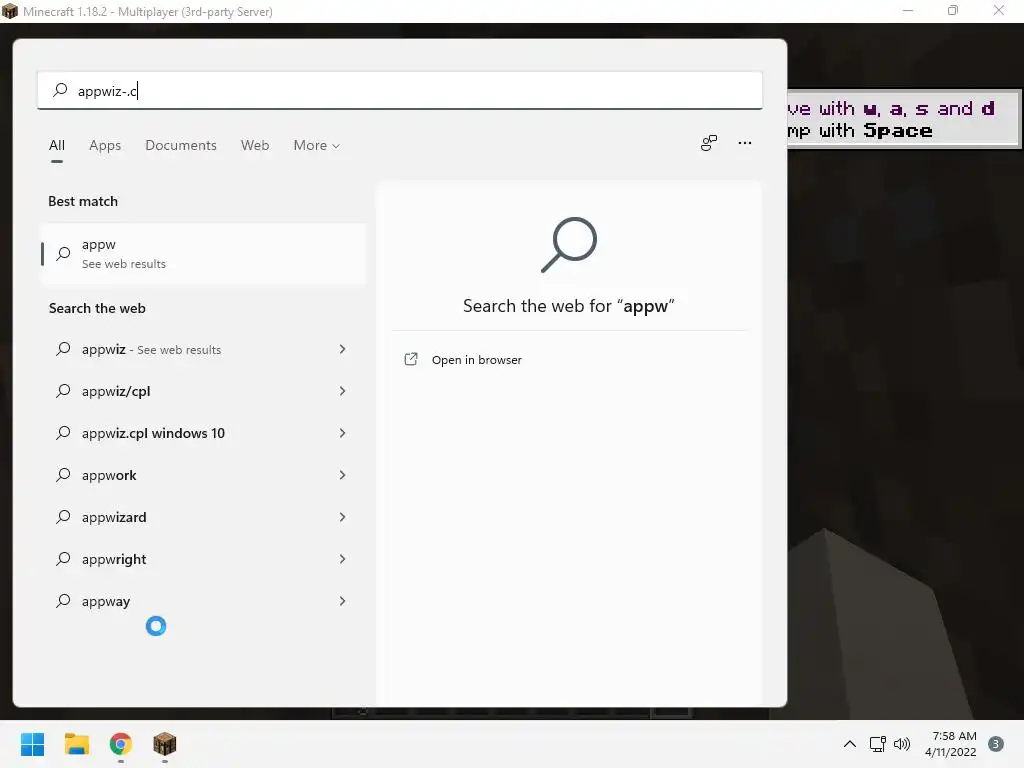Viewport: 1024px width, 768px height.
Task: Expand the arrow beside appwork
Action: [x=342, y=475]
